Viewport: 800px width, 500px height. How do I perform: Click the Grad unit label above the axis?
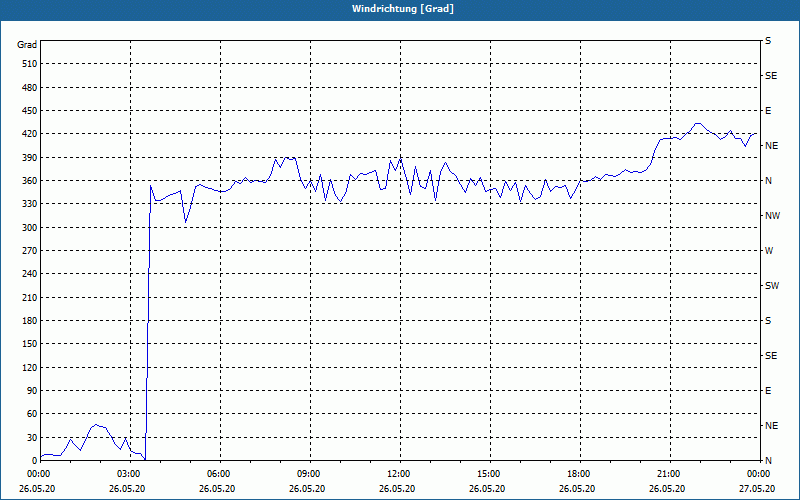[x=27, y=45]
